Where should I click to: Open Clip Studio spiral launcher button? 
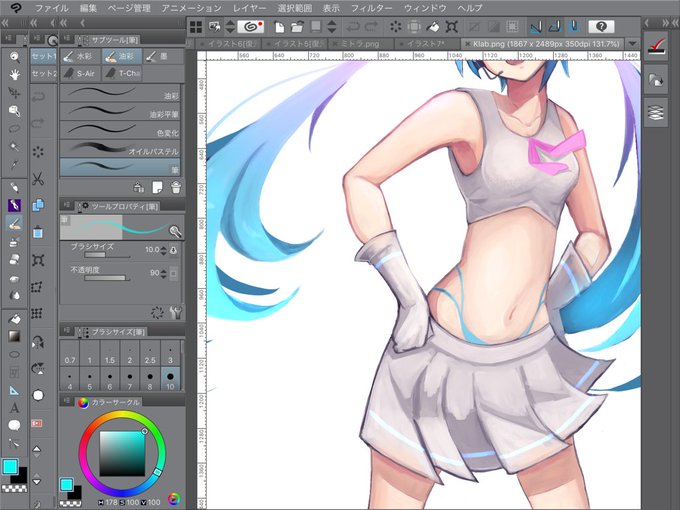[x=251, y=27]
